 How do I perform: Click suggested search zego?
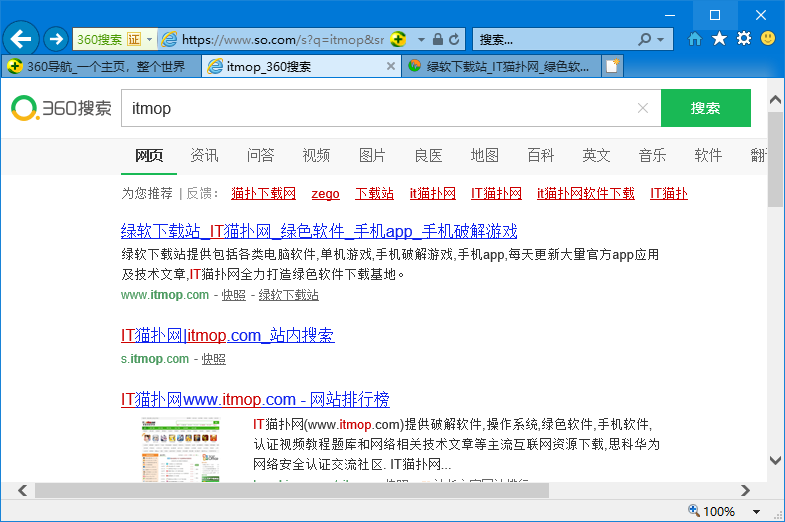coord(325,193)
